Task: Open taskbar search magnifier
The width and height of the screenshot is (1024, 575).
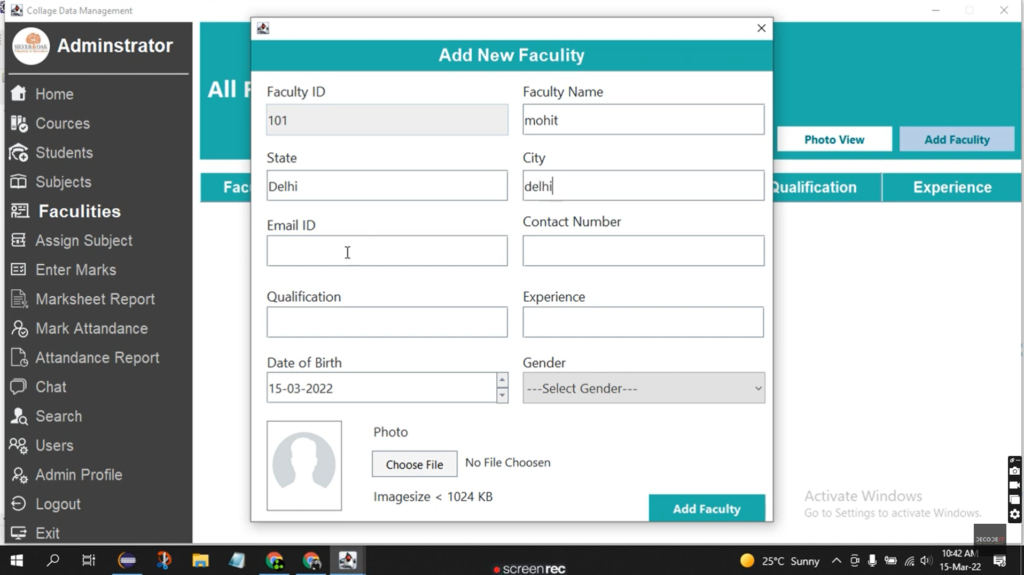Action: click(53, 560)
